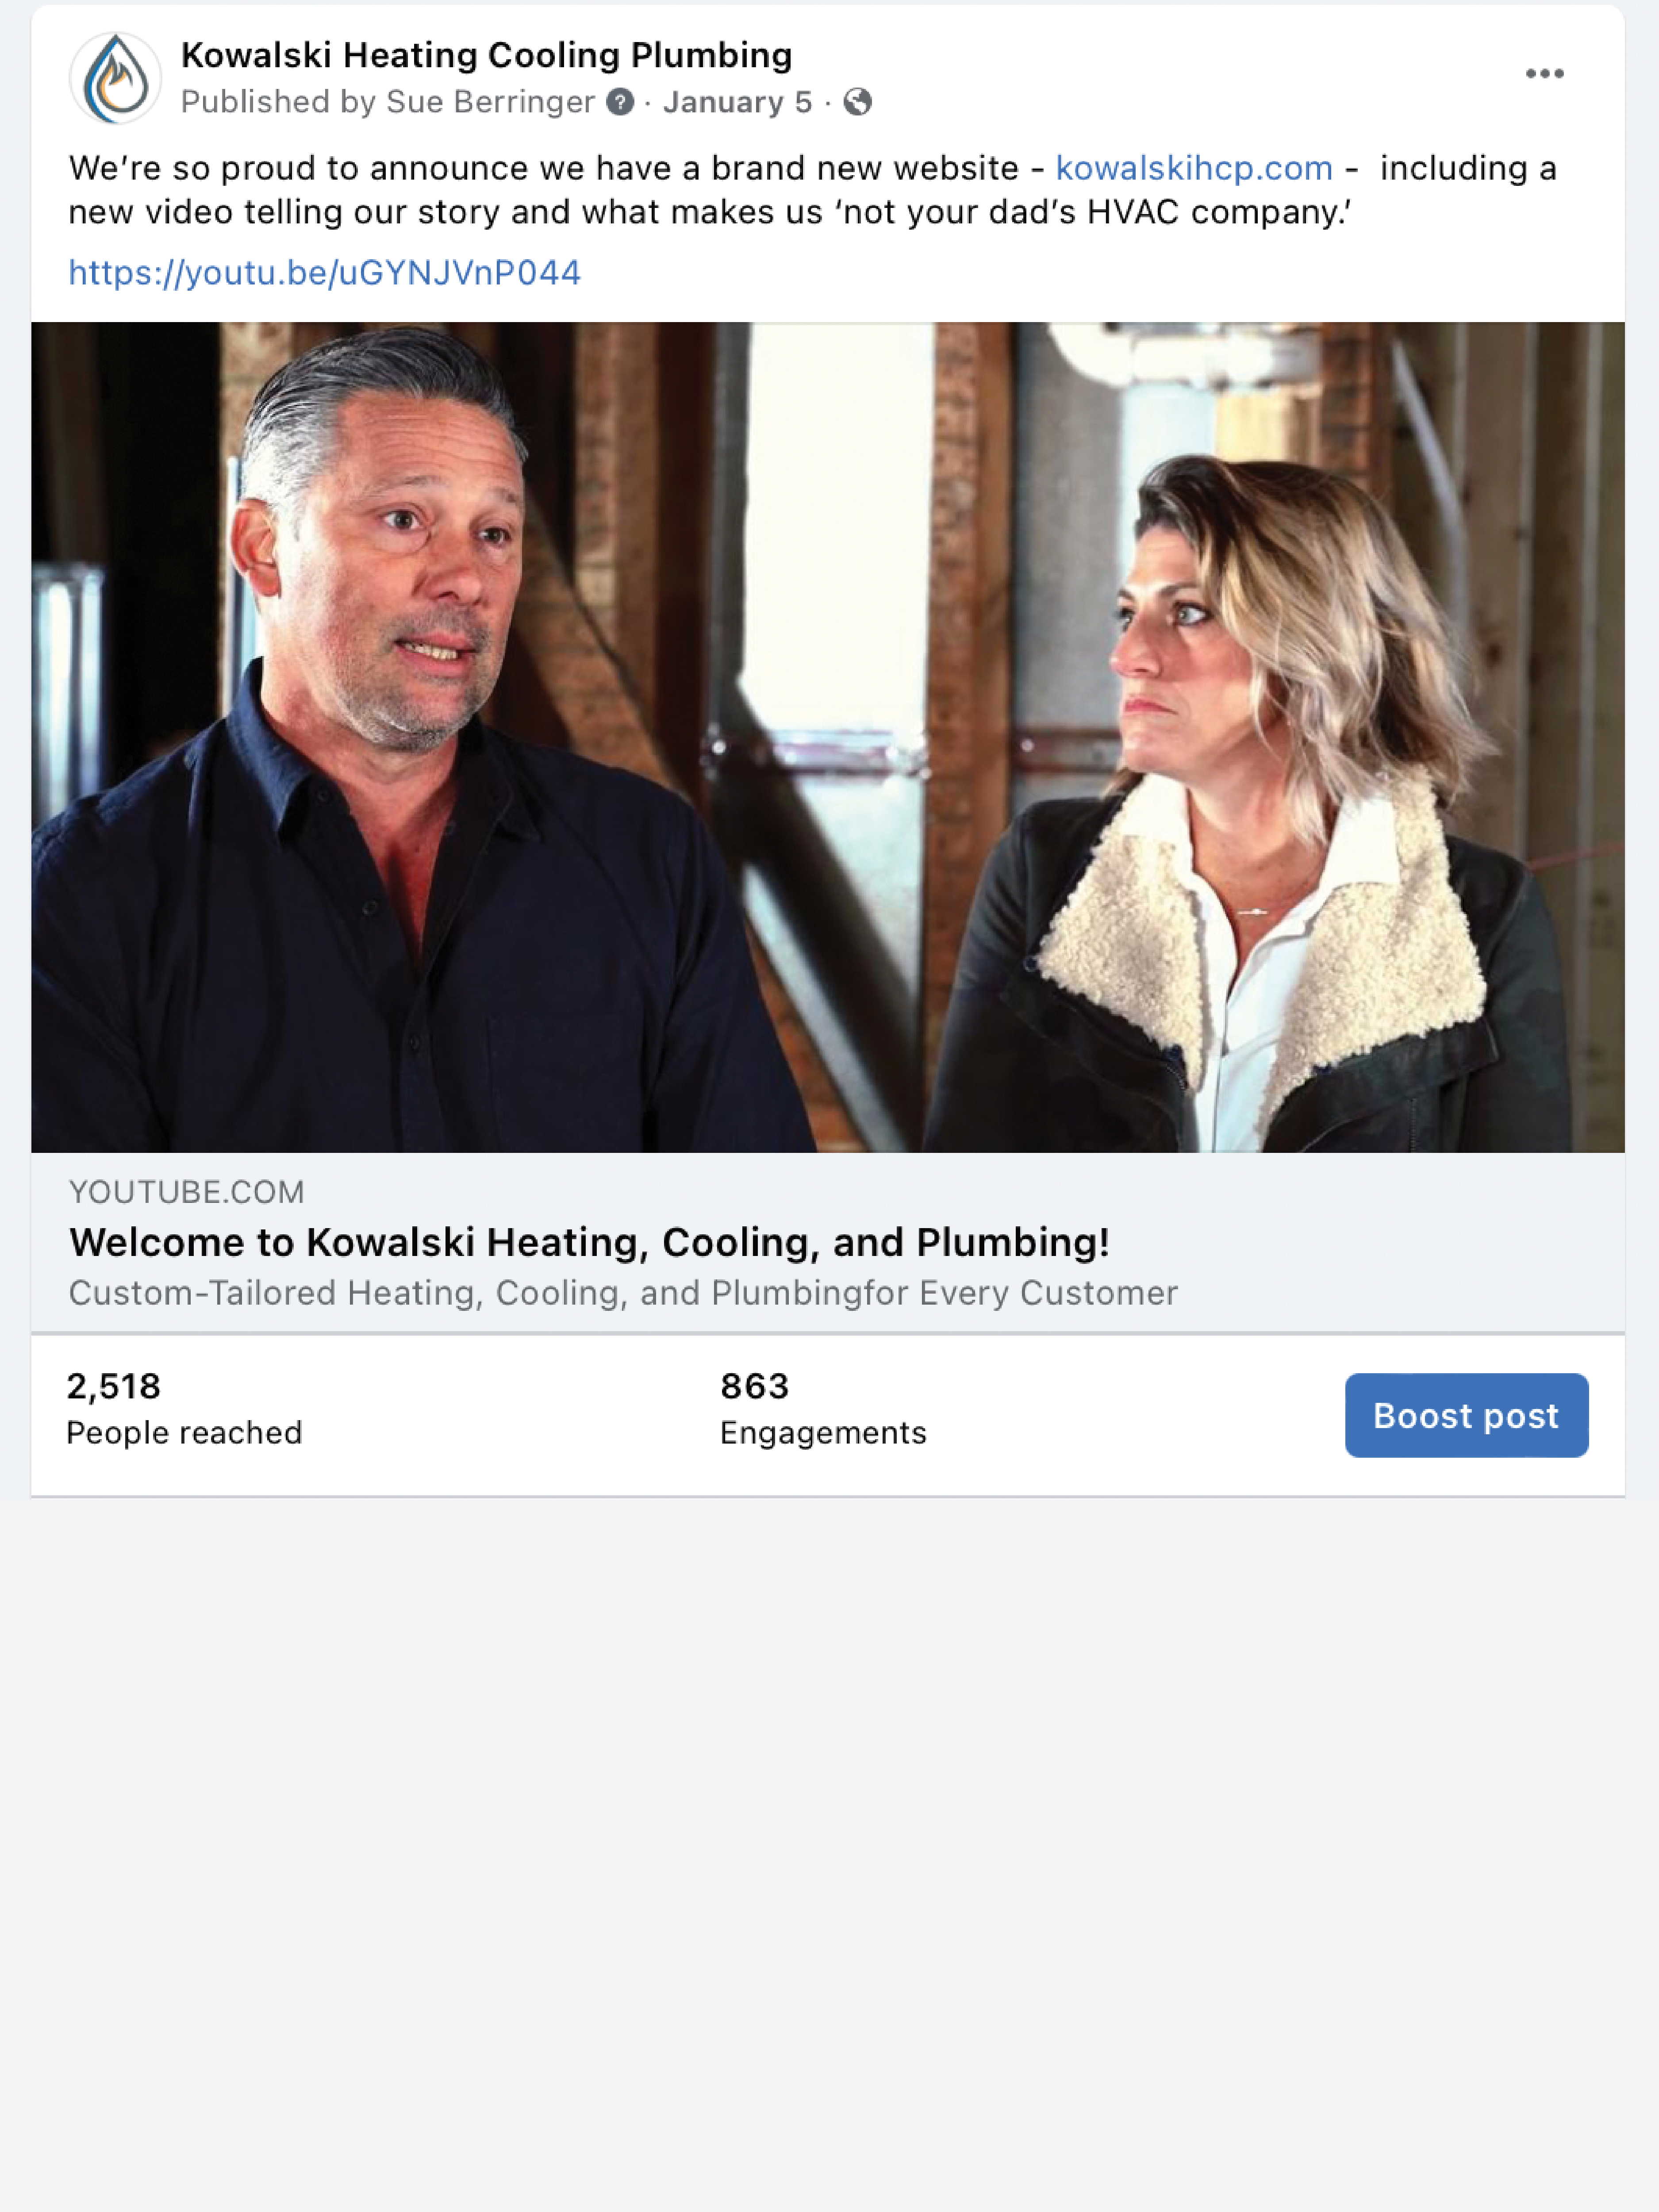The height and width of the screenshot is (2212, 1659).
Task: Click the Sue Berringer publisher name
Action: tap(490, 102)
